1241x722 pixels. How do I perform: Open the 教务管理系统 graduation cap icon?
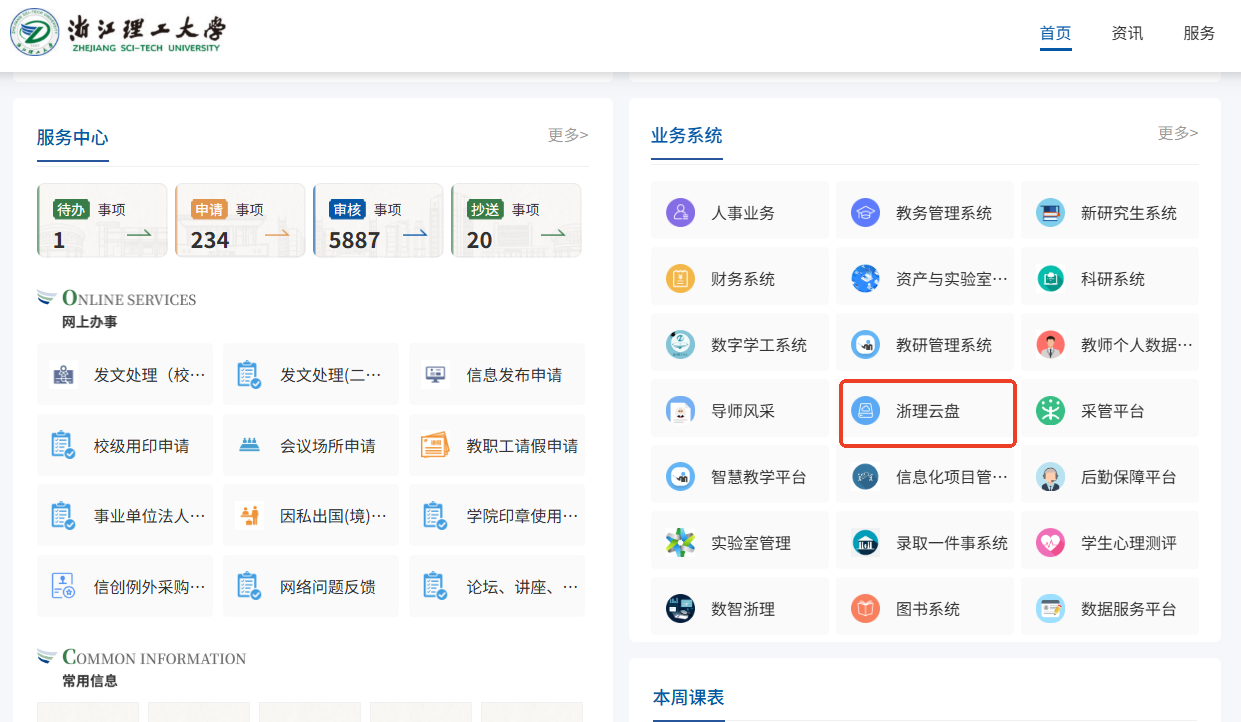[x=865, y=212]
